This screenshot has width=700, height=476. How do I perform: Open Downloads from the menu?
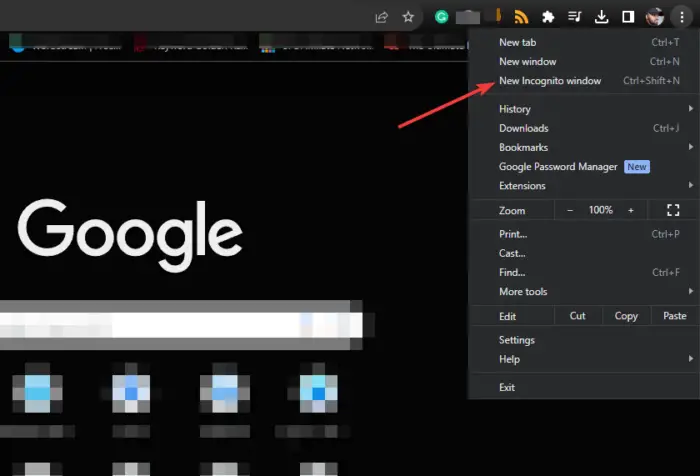click(x=584, y=128)
